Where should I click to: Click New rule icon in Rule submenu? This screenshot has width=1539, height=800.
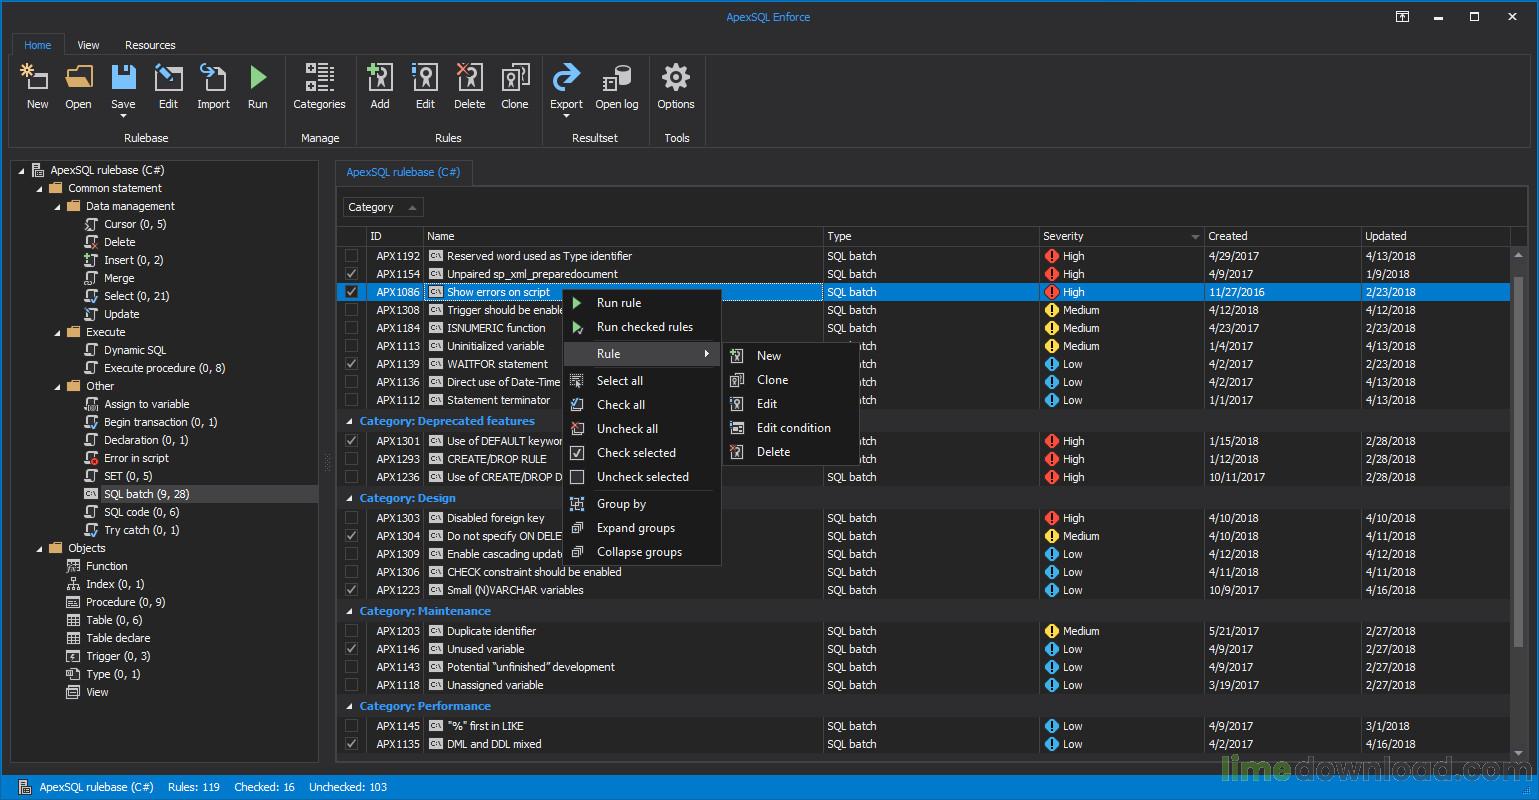[x=737, y=356]
